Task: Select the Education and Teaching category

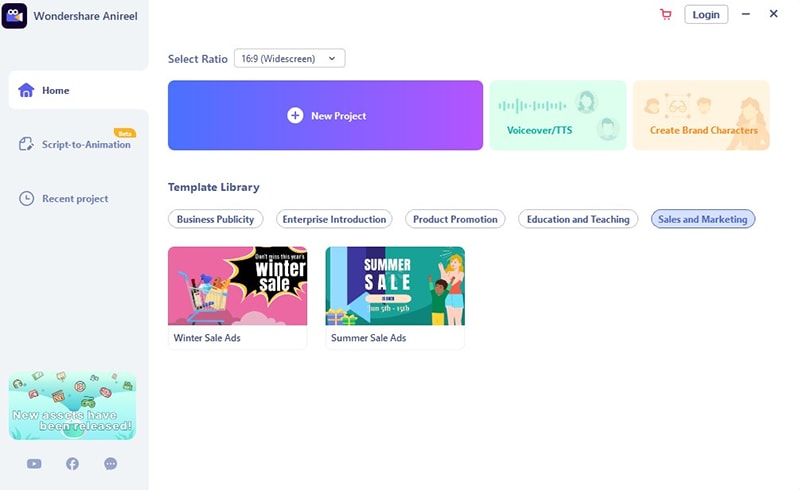Action: tap(578, 219)
